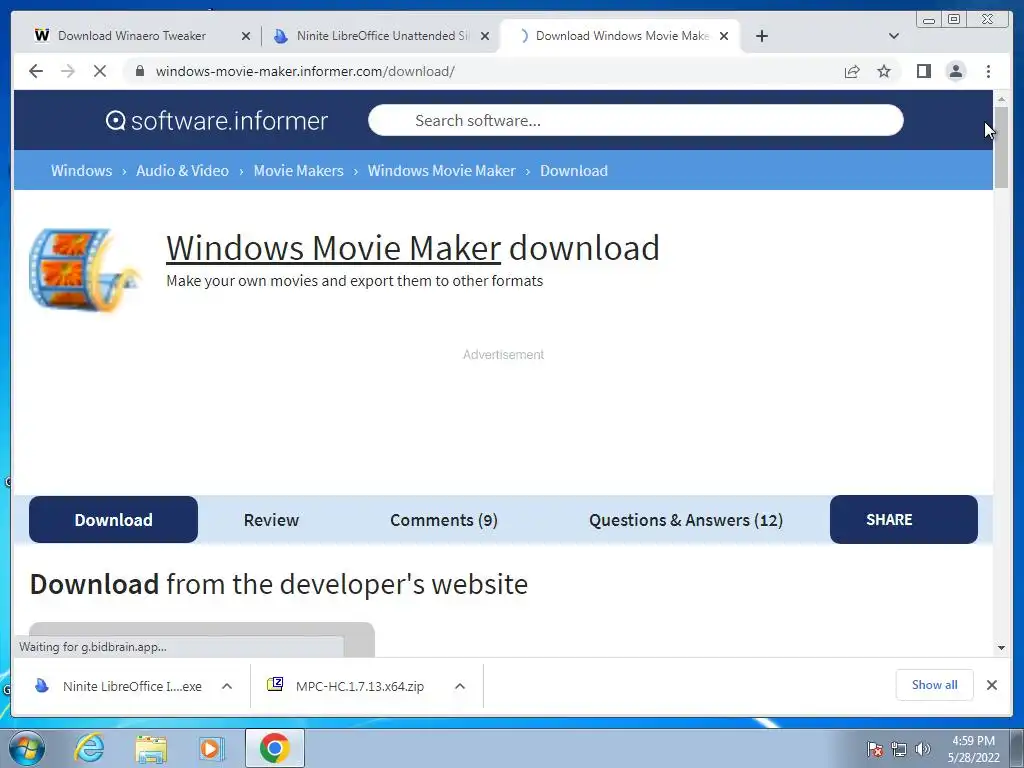
Task: Open a new tab with plus button
Action: tap(761, 36)
